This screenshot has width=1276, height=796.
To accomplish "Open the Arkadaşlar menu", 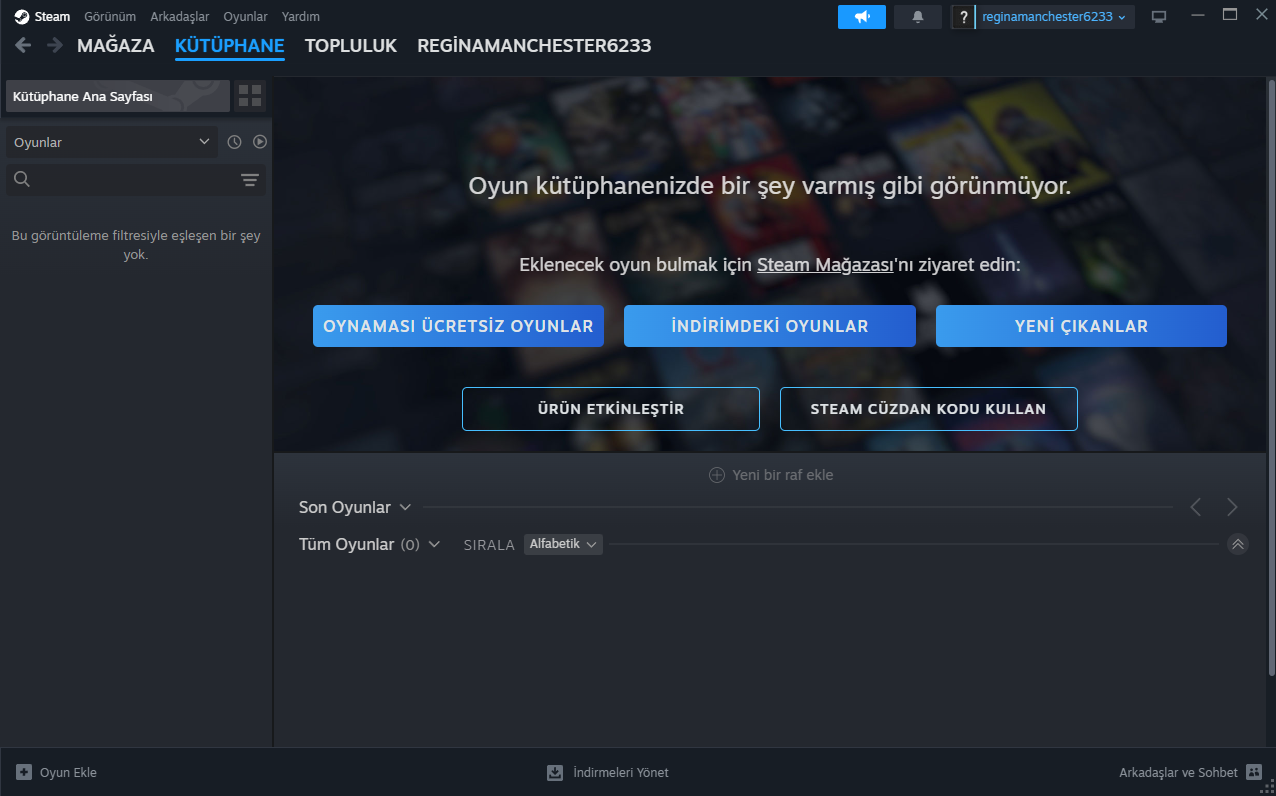I will pos(180,16).
